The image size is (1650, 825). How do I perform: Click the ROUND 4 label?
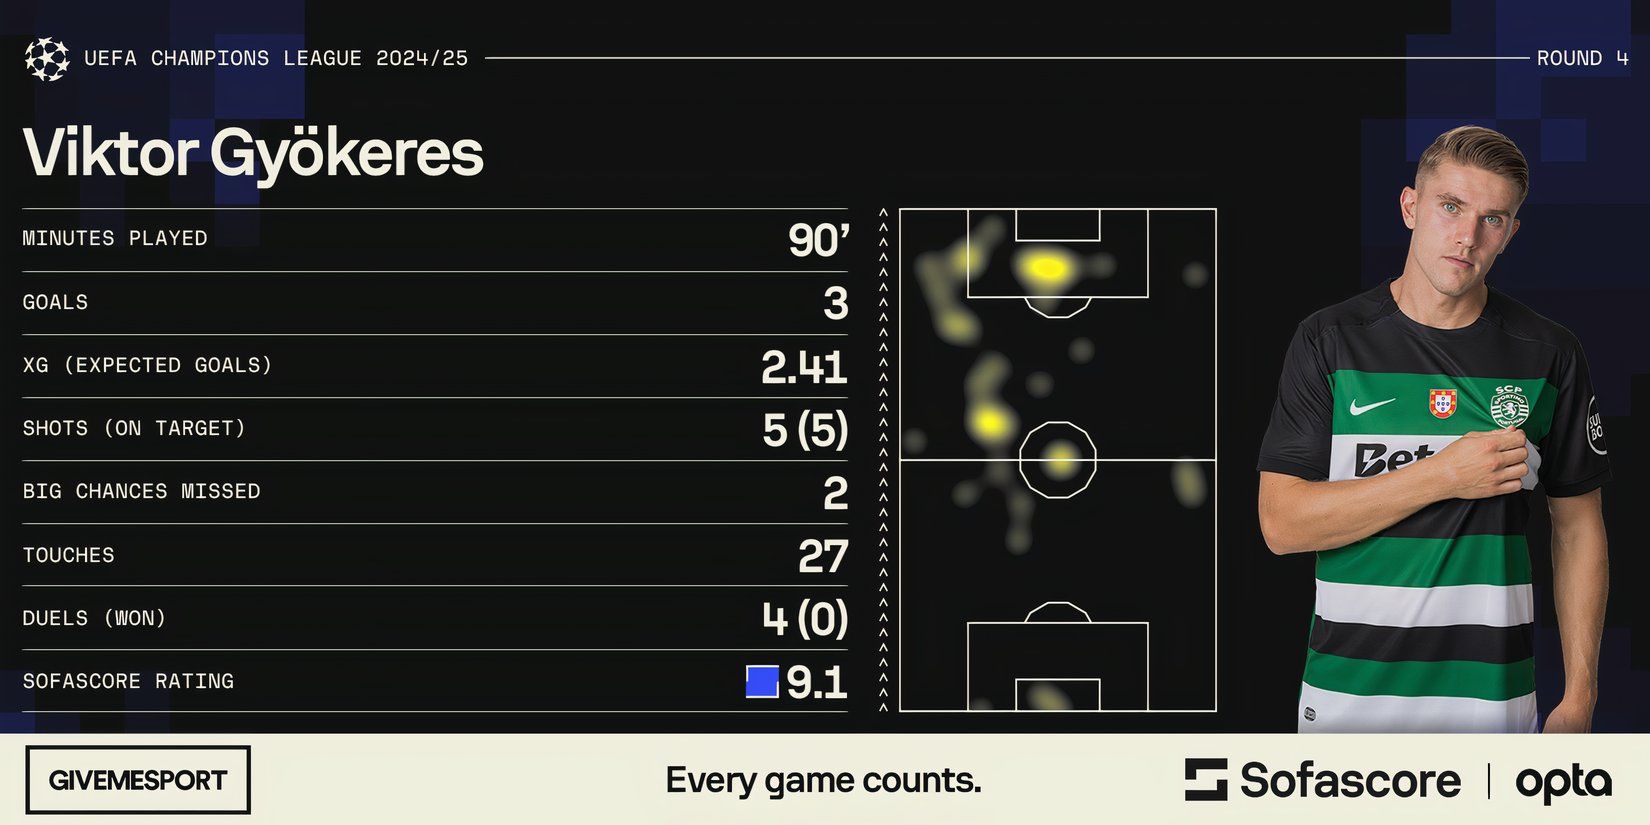1582,59
